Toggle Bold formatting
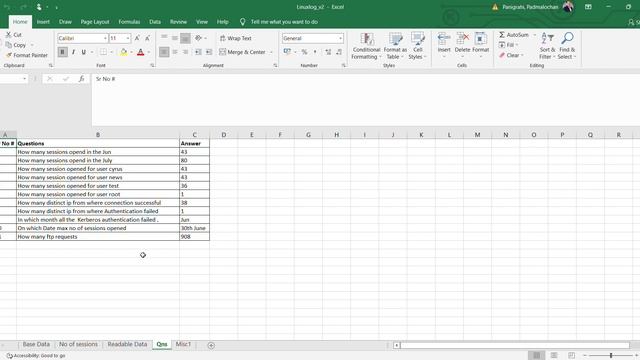 pyautogui.click(x=62, y=52)
